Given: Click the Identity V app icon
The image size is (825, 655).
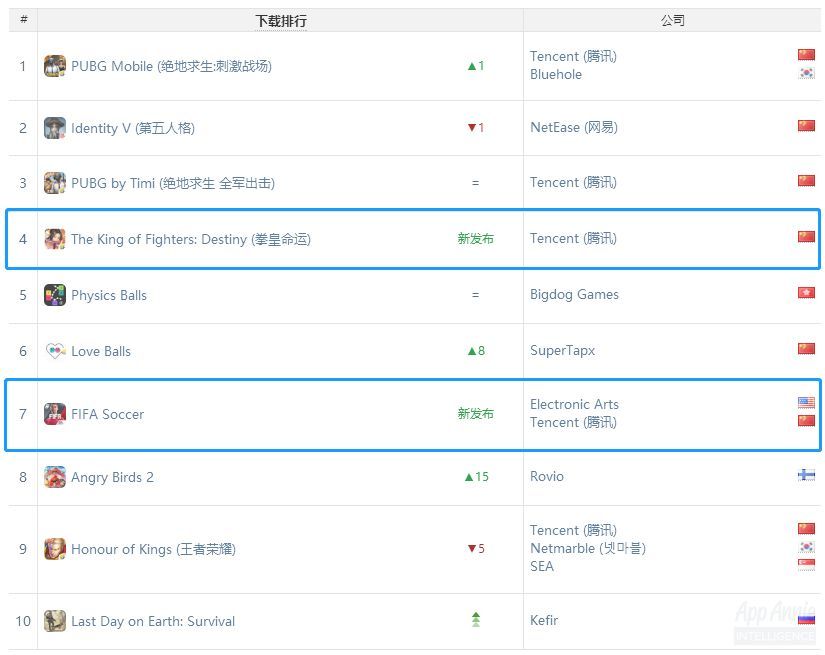Looking at the screenshot, I should 55,128.
